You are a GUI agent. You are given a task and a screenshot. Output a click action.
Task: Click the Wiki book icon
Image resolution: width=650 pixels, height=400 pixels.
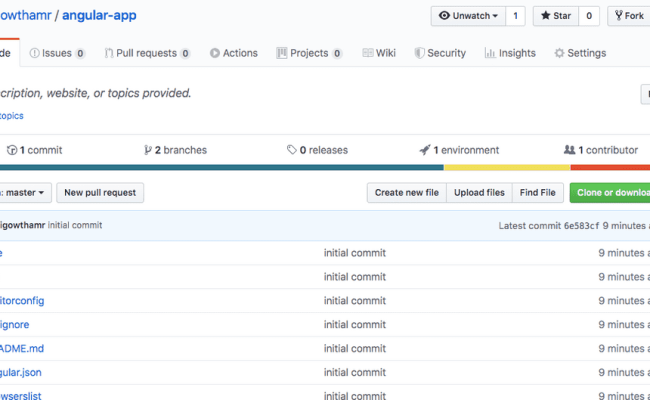pos(368,53)
